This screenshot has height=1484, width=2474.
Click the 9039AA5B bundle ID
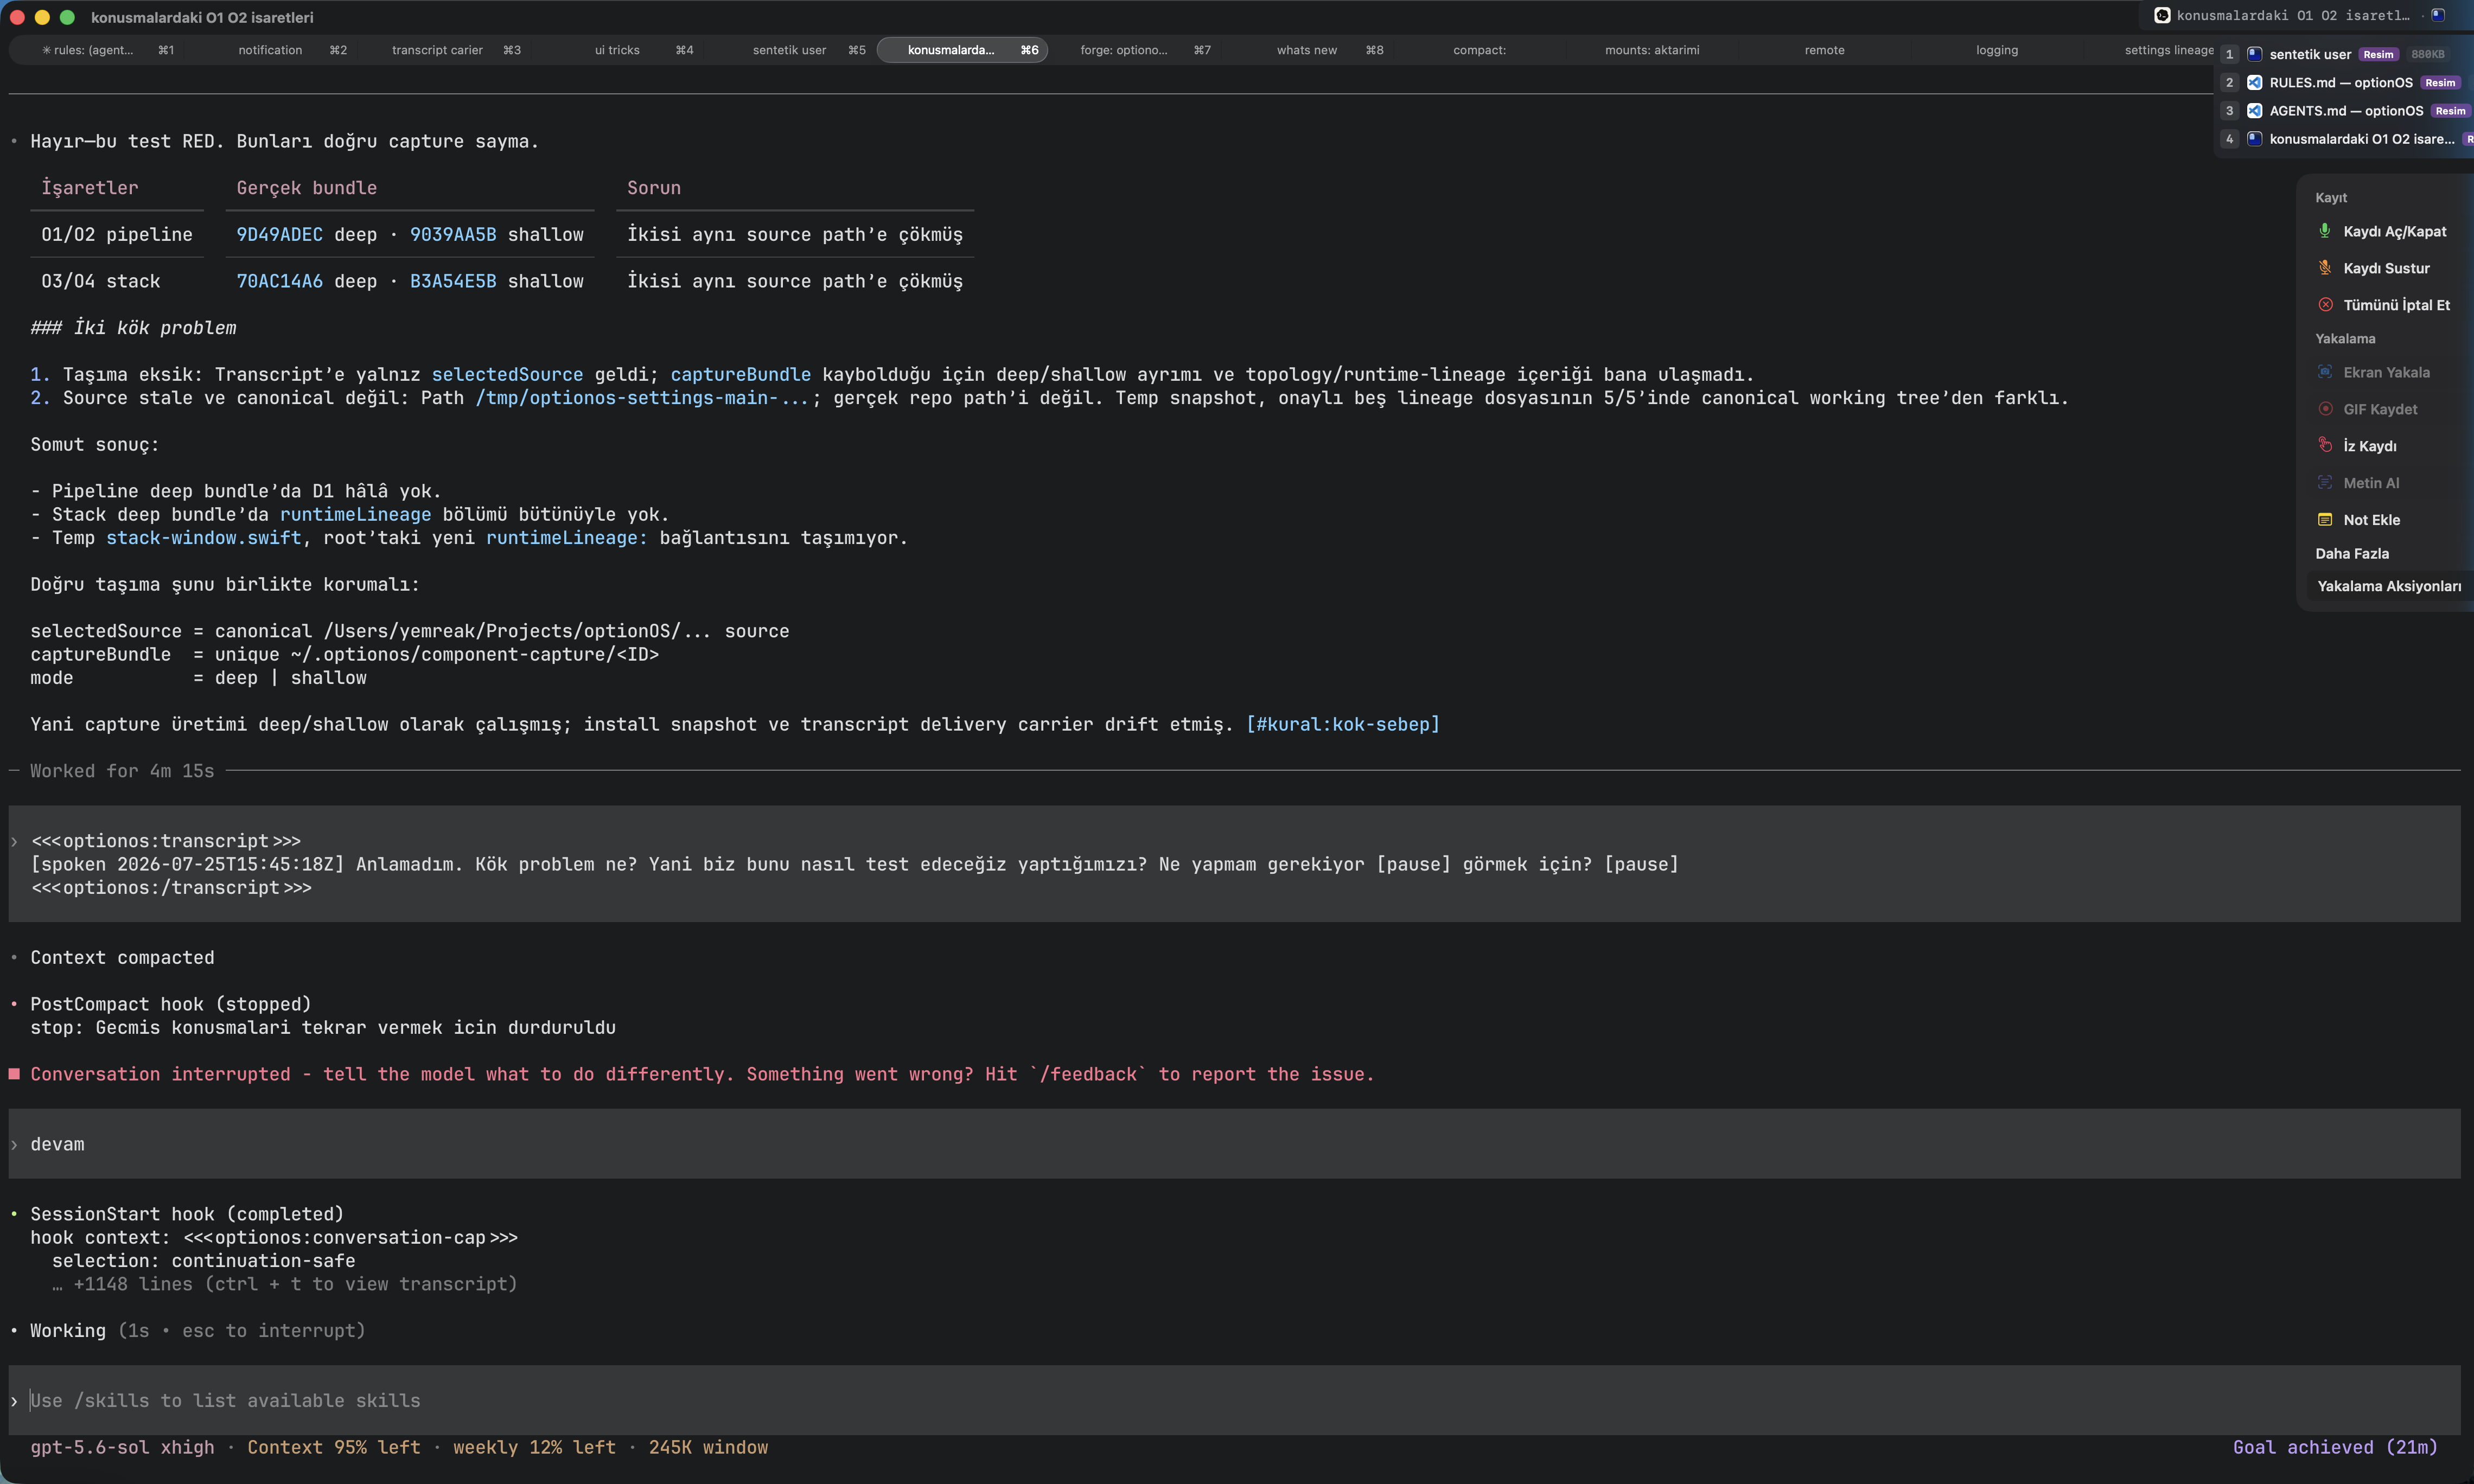click(453, 234)
